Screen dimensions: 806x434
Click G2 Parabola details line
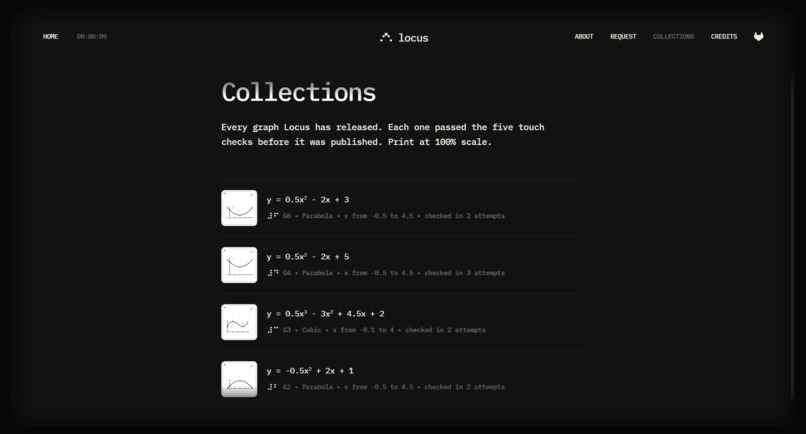[x=393, y=387]
